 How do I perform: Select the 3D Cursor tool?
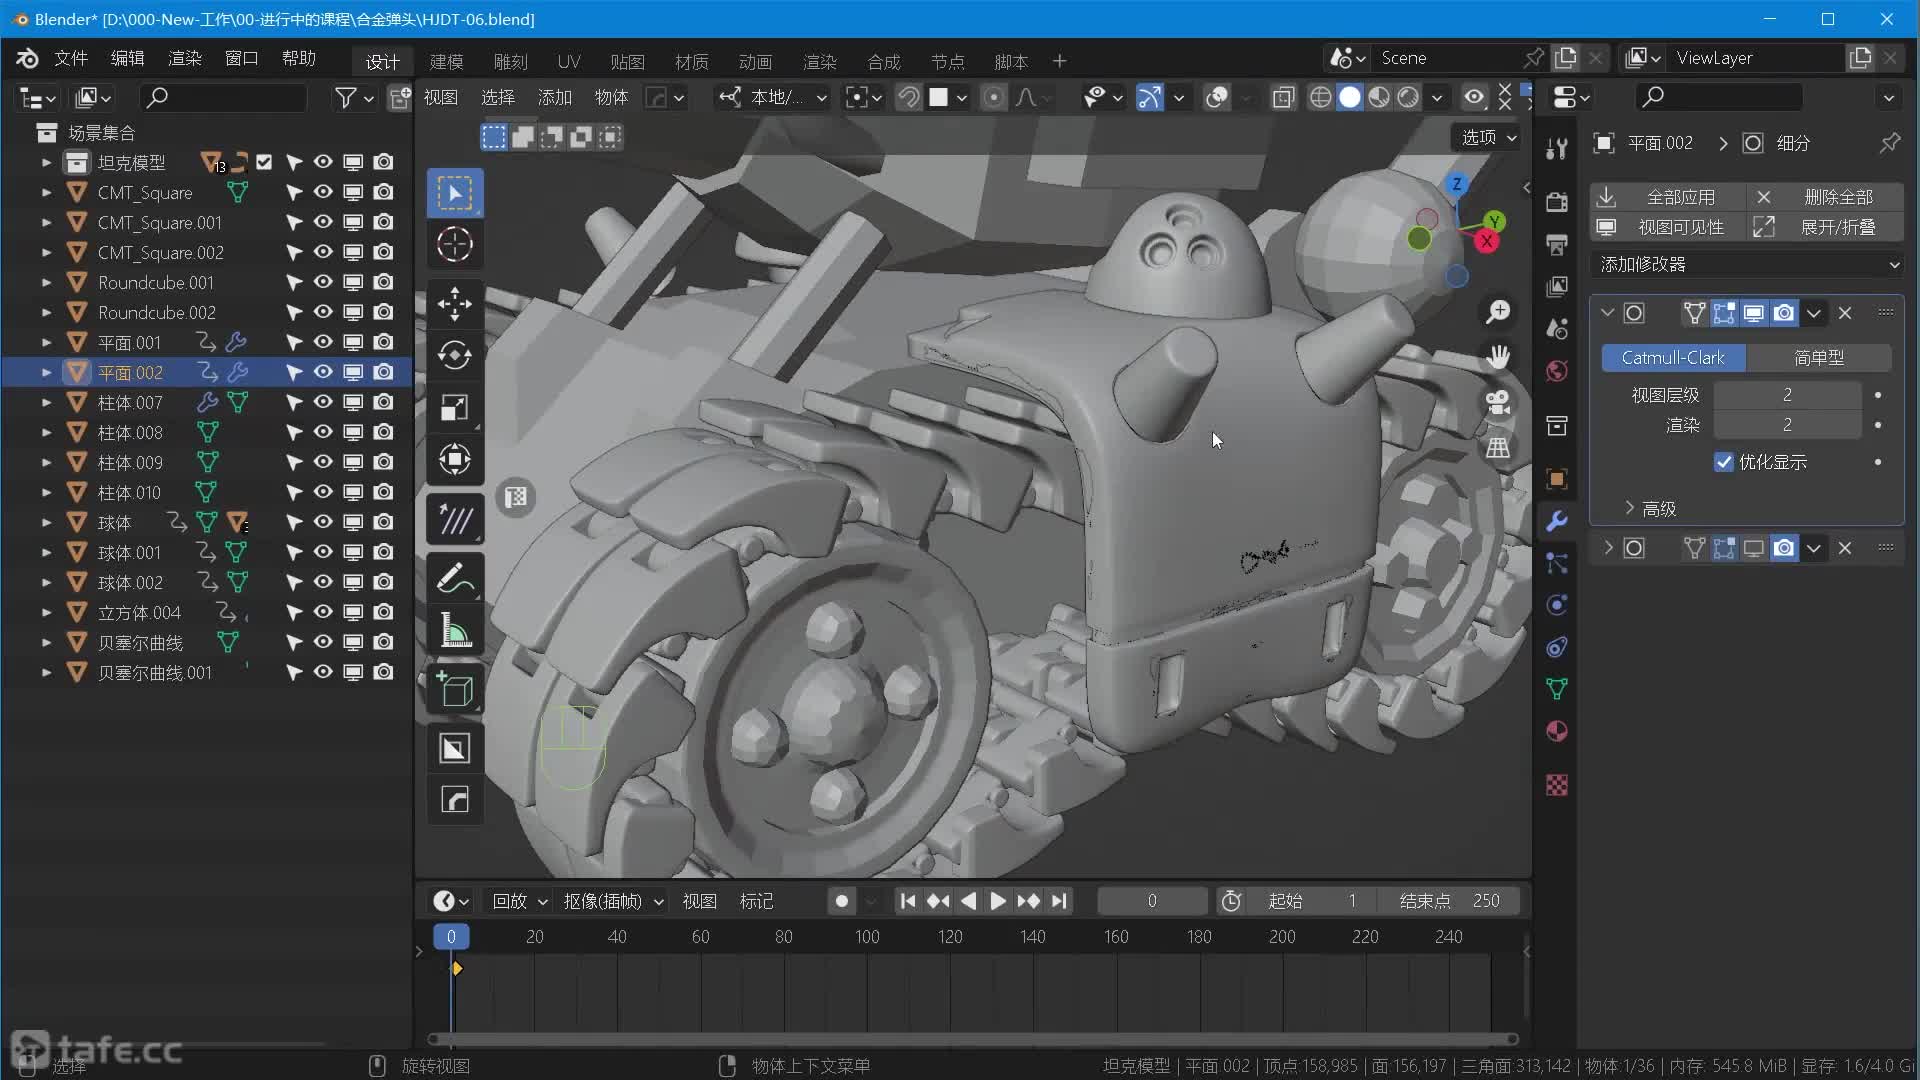point(455,244)
